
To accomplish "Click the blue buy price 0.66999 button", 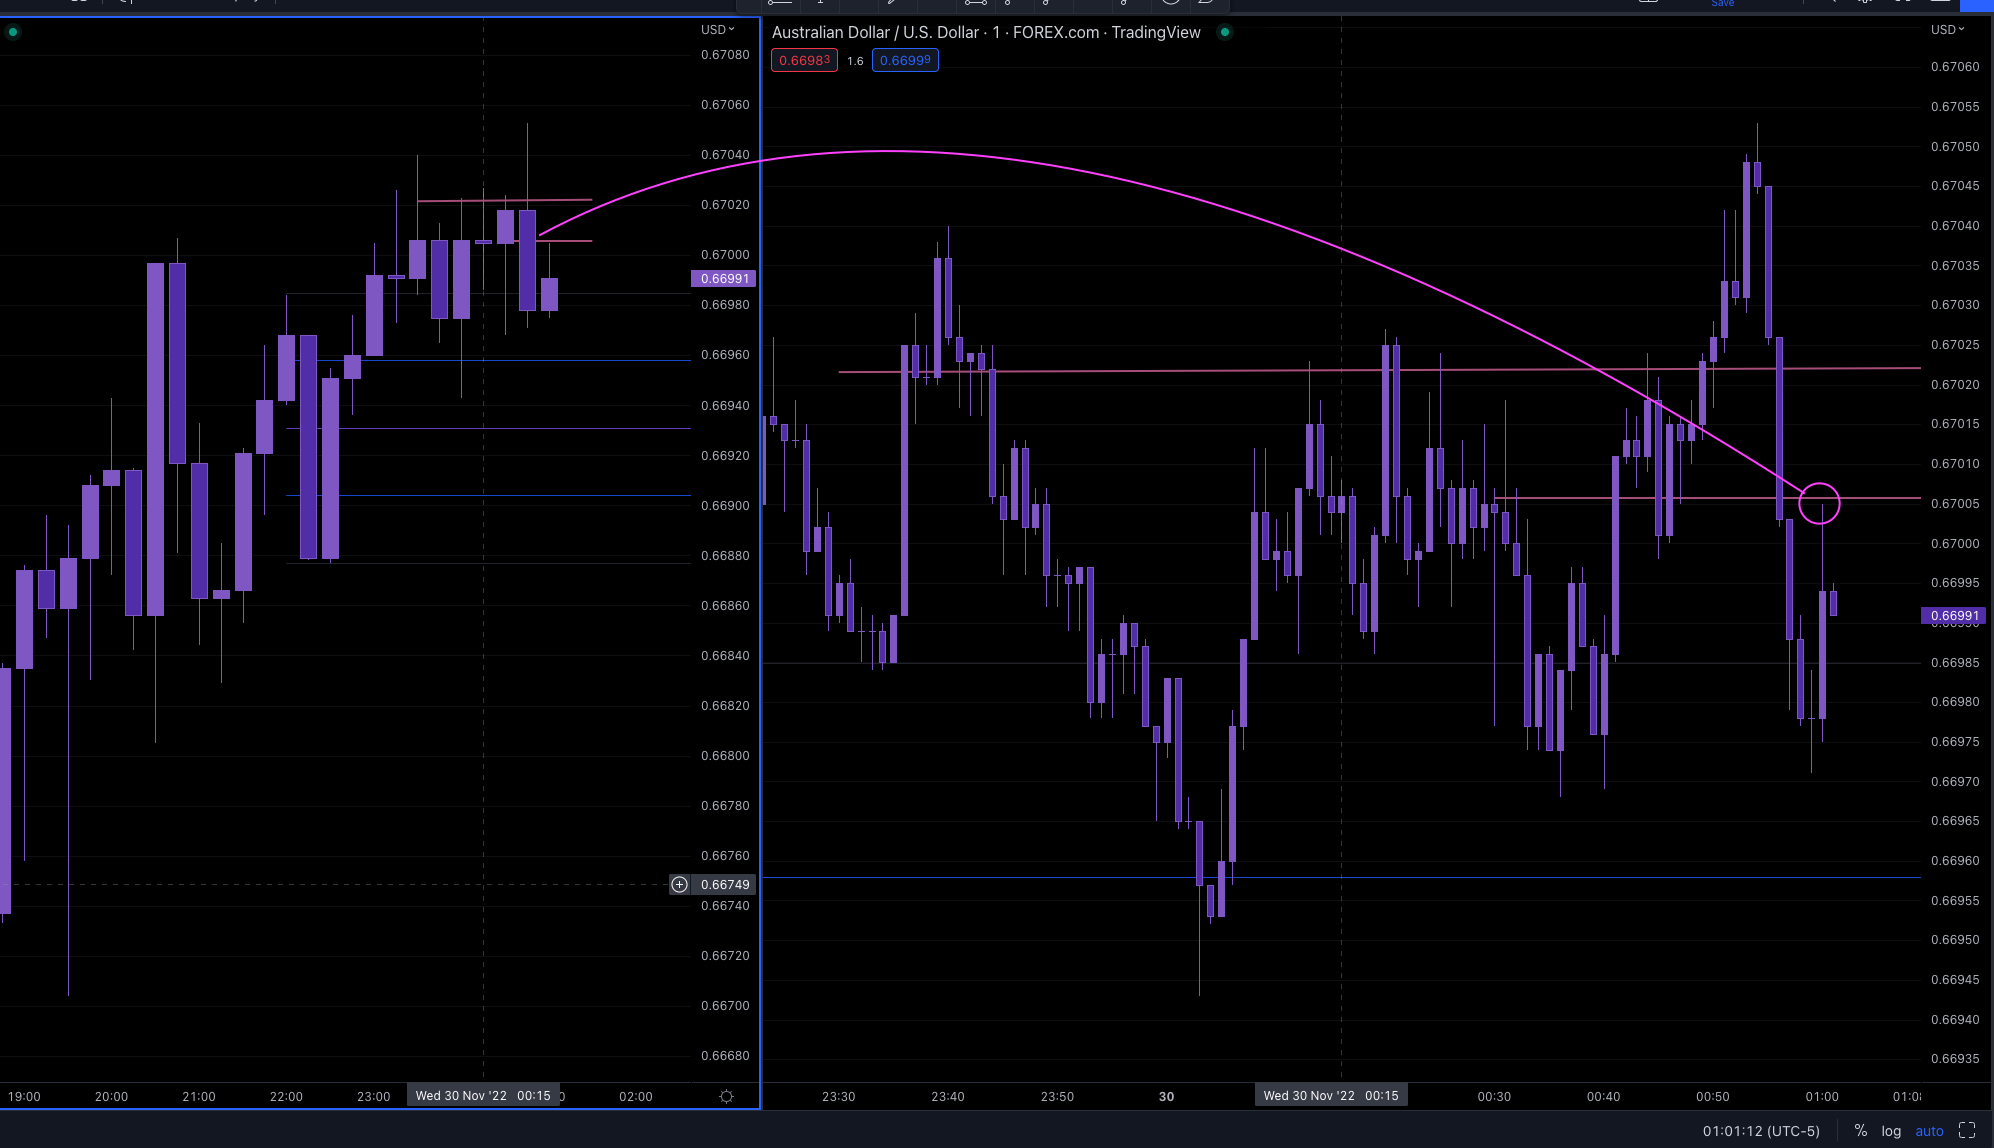I will [x=905, y=60].
